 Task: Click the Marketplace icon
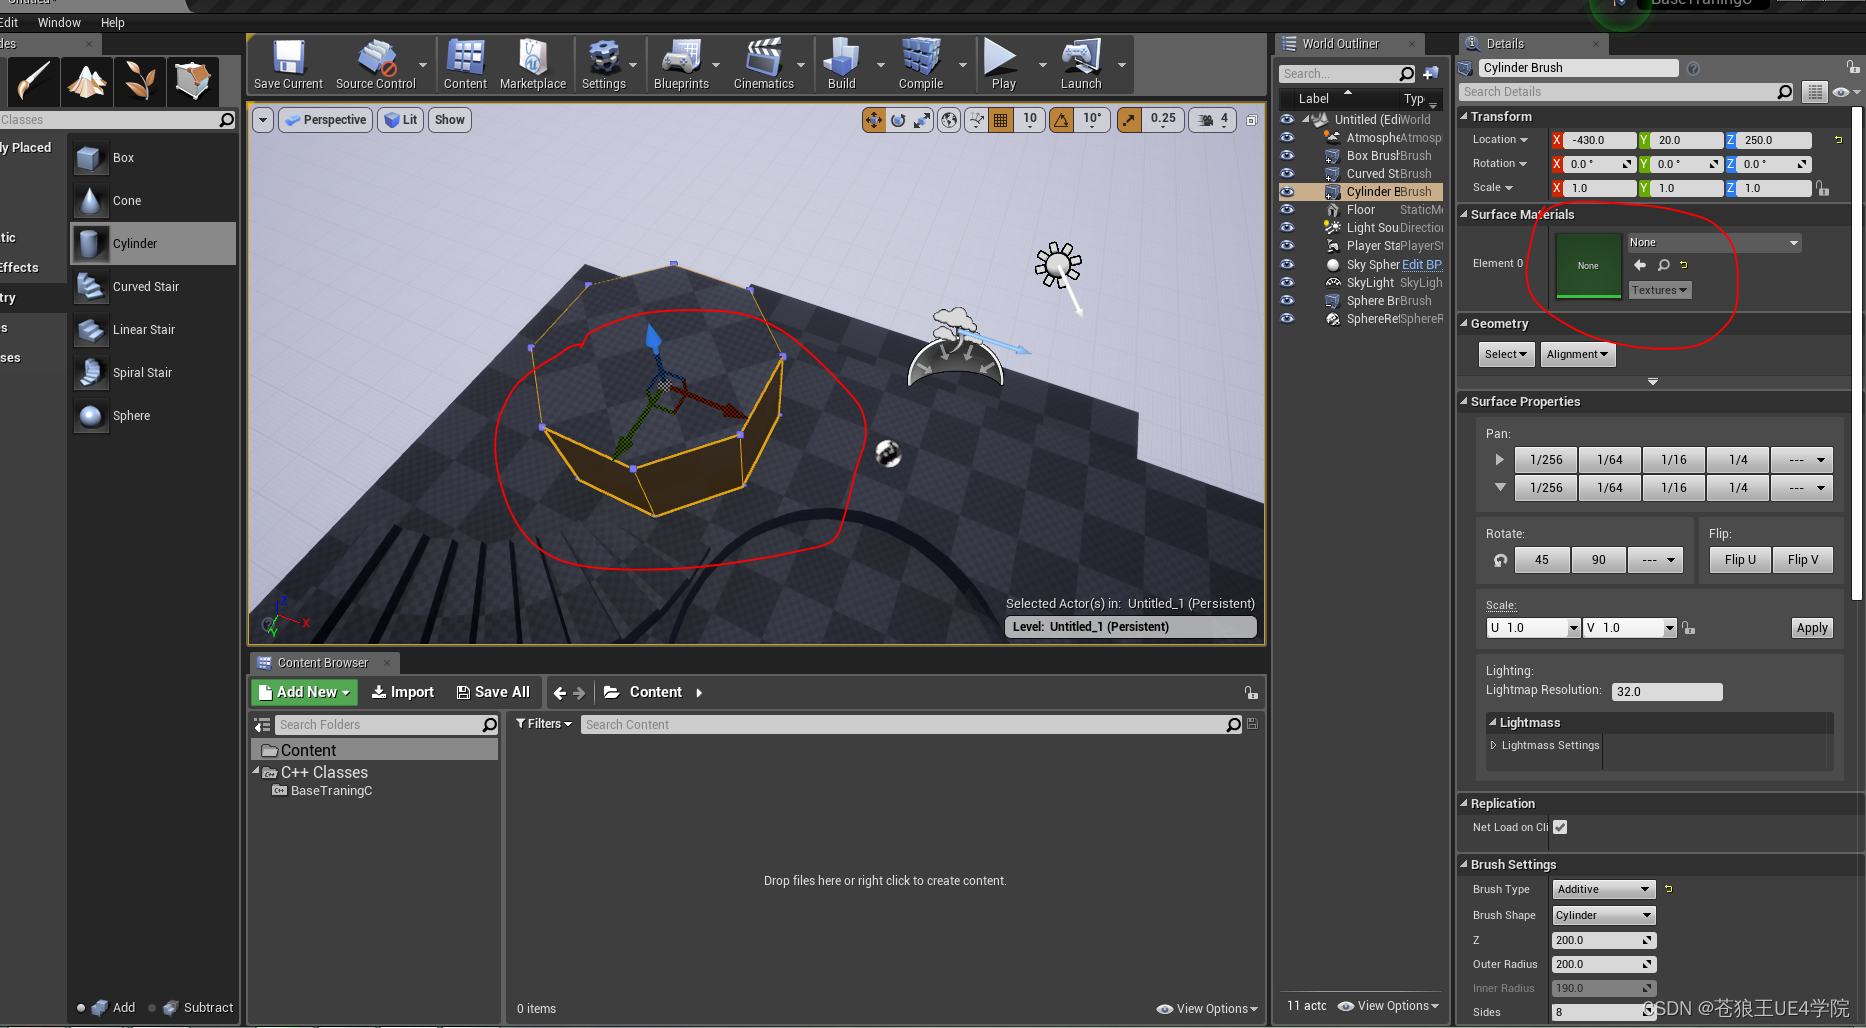point(533,64)
